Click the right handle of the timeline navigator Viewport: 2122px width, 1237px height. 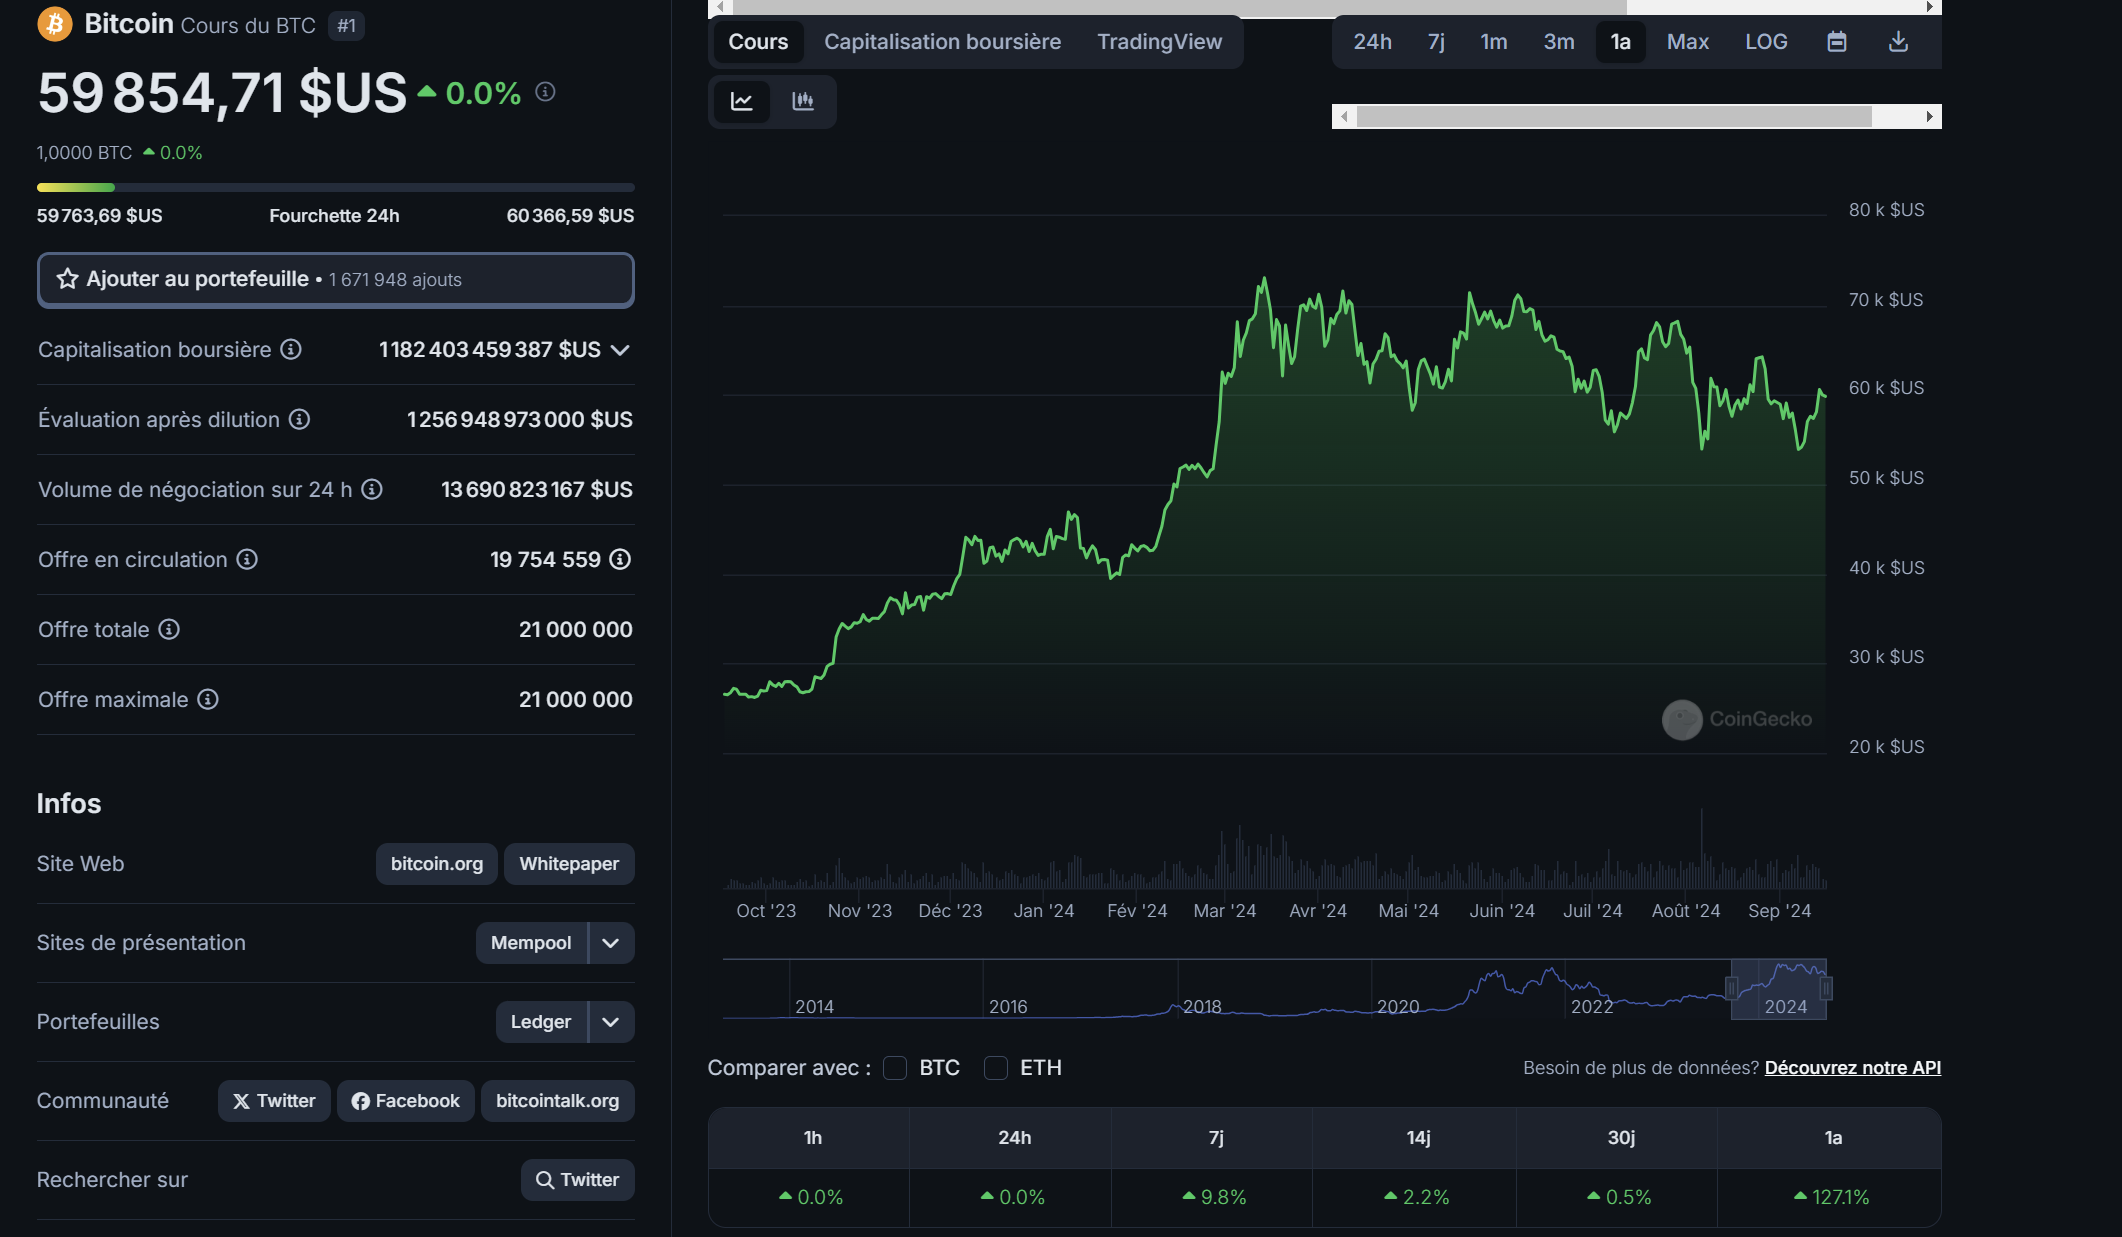point(1826,989)
